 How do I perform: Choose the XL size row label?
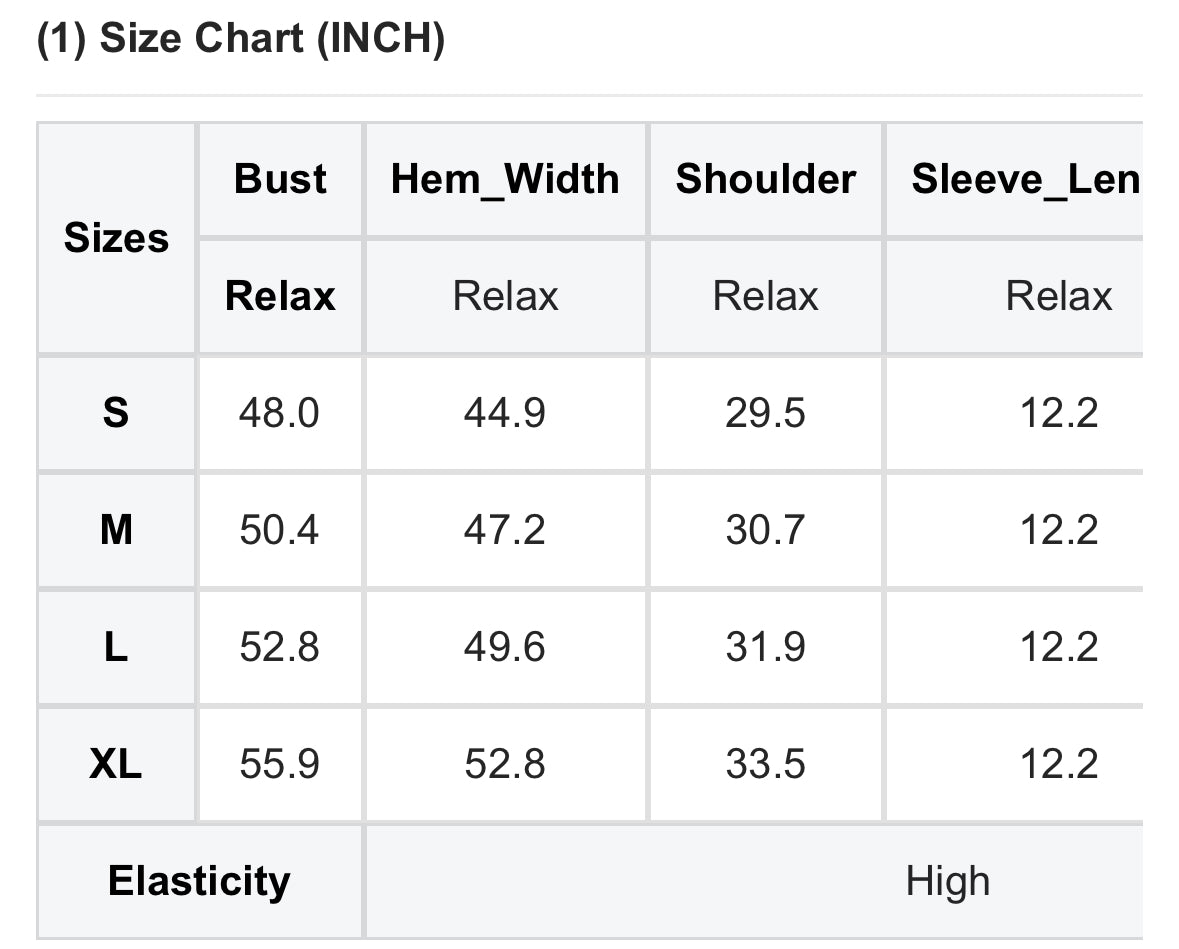coord(116,764)
